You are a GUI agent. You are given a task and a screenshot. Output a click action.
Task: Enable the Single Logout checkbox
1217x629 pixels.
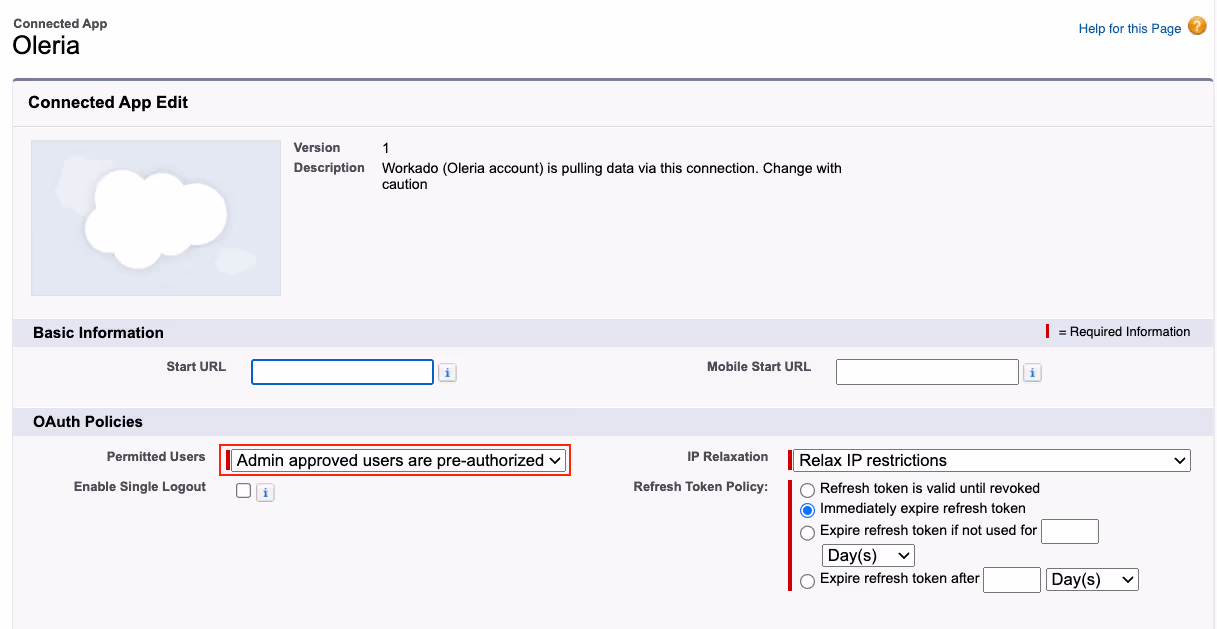click(x=243, y=490)
